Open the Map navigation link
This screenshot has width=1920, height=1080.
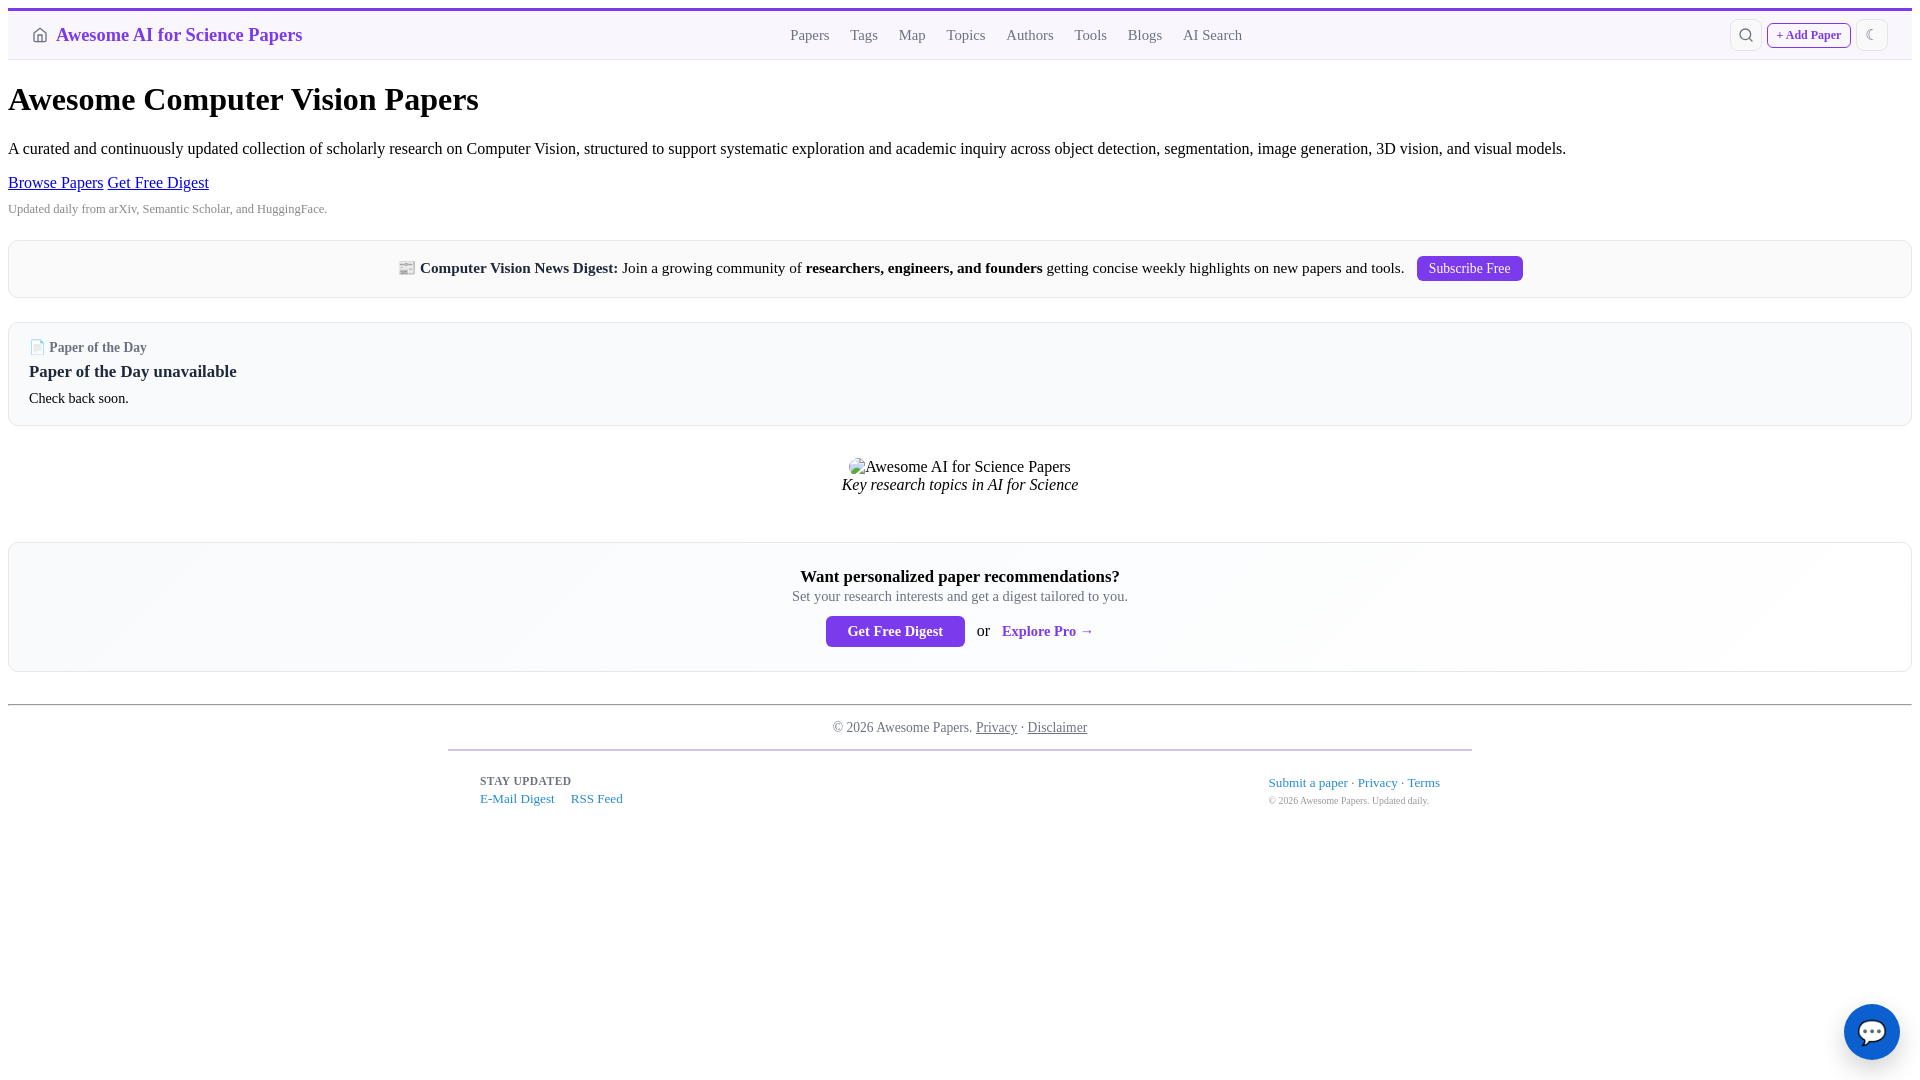[912, 35]
